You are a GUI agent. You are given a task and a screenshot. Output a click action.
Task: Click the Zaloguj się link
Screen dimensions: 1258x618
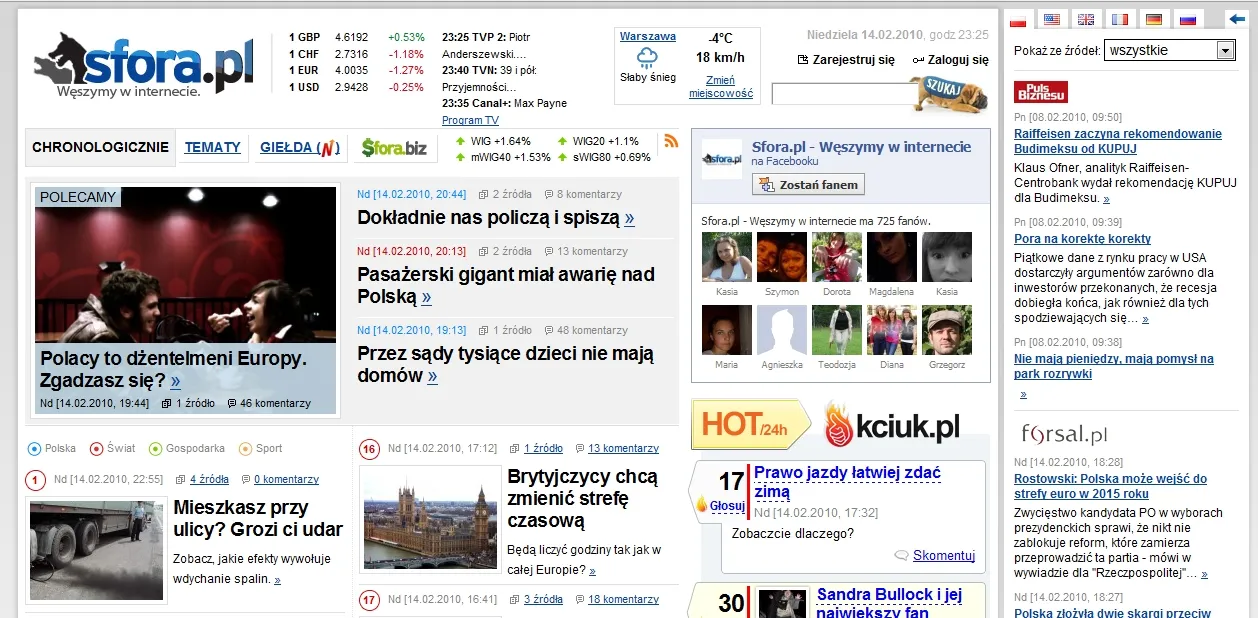coord(958,60)
